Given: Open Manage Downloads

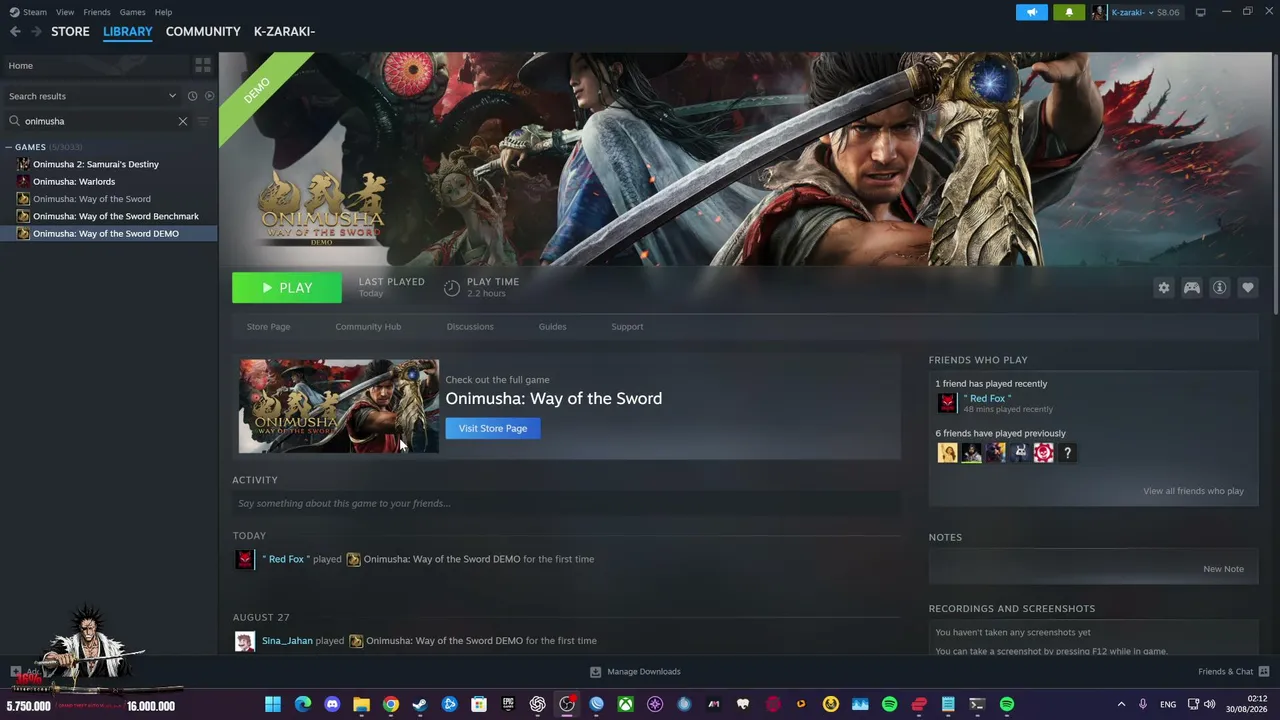Looking at the screenshot, I should tap(636, 672).
